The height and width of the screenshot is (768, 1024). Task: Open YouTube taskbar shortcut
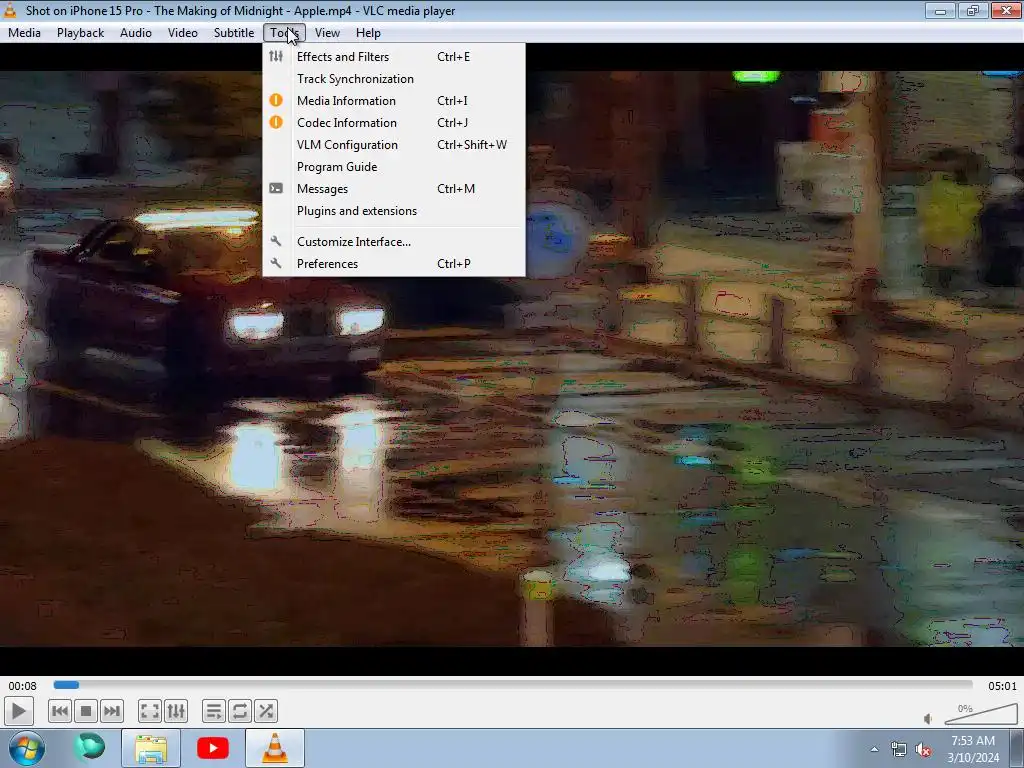pyautogui.click(x=213, y=748)
